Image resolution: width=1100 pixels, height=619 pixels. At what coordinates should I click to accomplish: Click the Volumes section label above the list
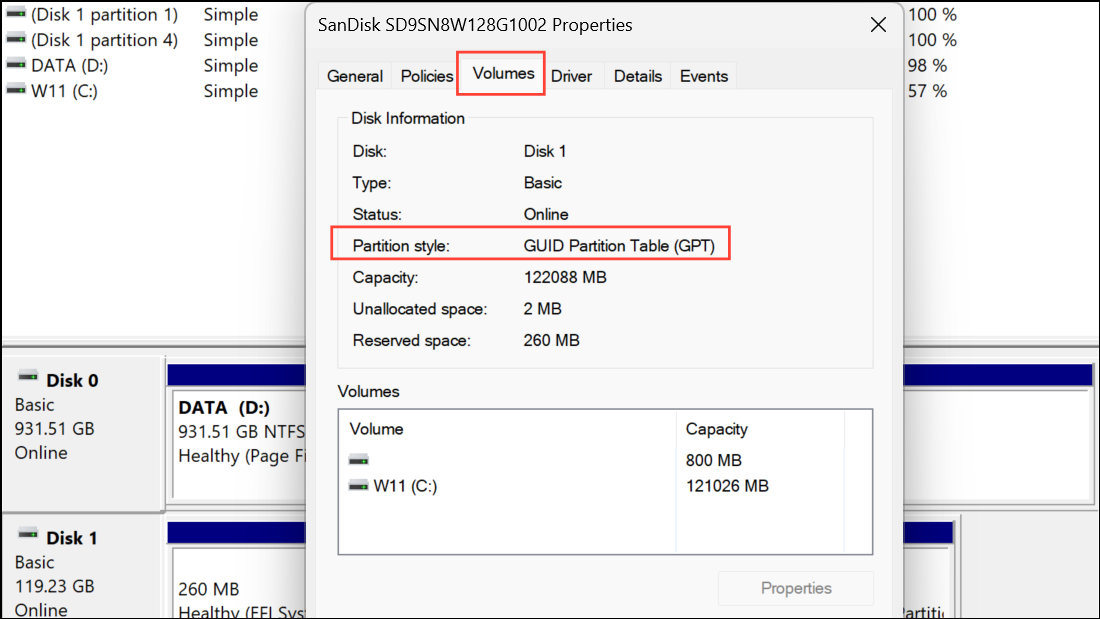click(x=368, y=391)
